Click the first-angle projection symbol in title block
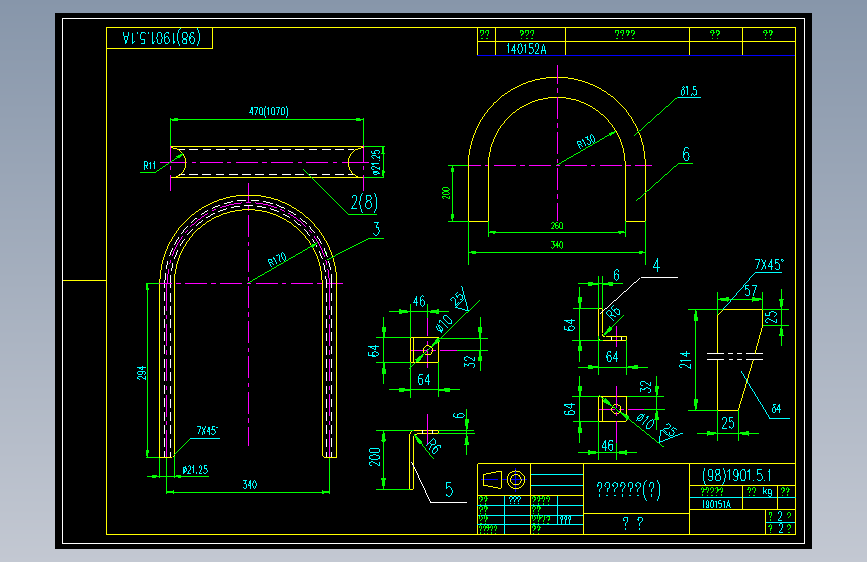Screen dimensions: 867x562 504,480
